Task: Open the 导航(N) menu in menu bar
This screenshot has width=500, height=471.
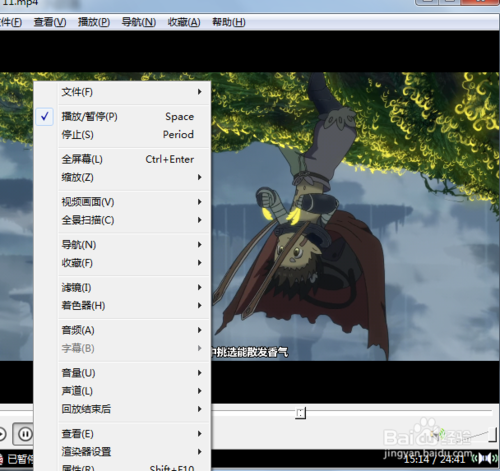Action: 138,22
